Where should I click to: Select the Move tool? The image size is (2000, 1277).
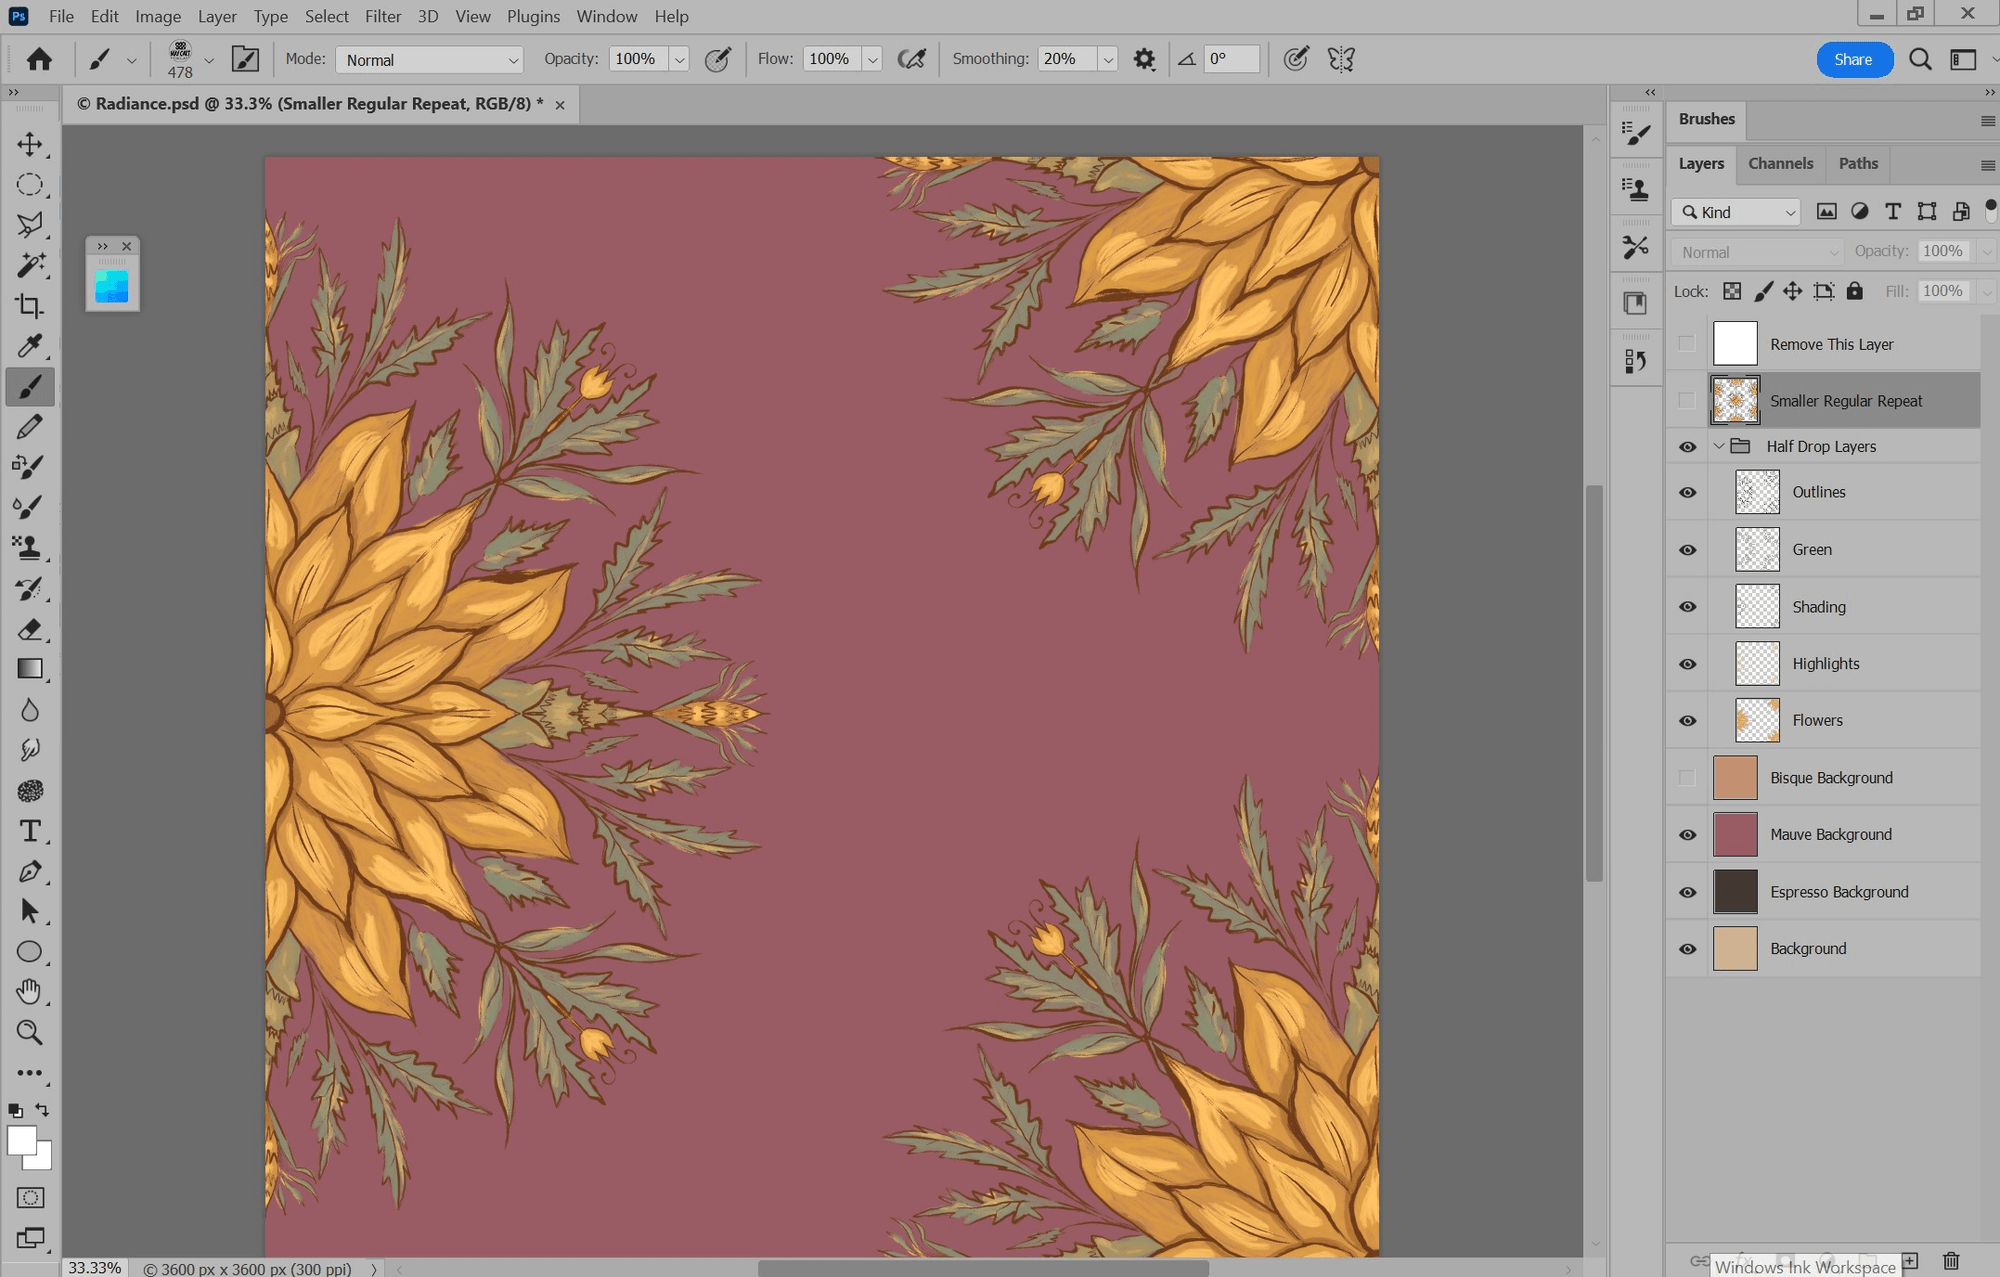30,144
